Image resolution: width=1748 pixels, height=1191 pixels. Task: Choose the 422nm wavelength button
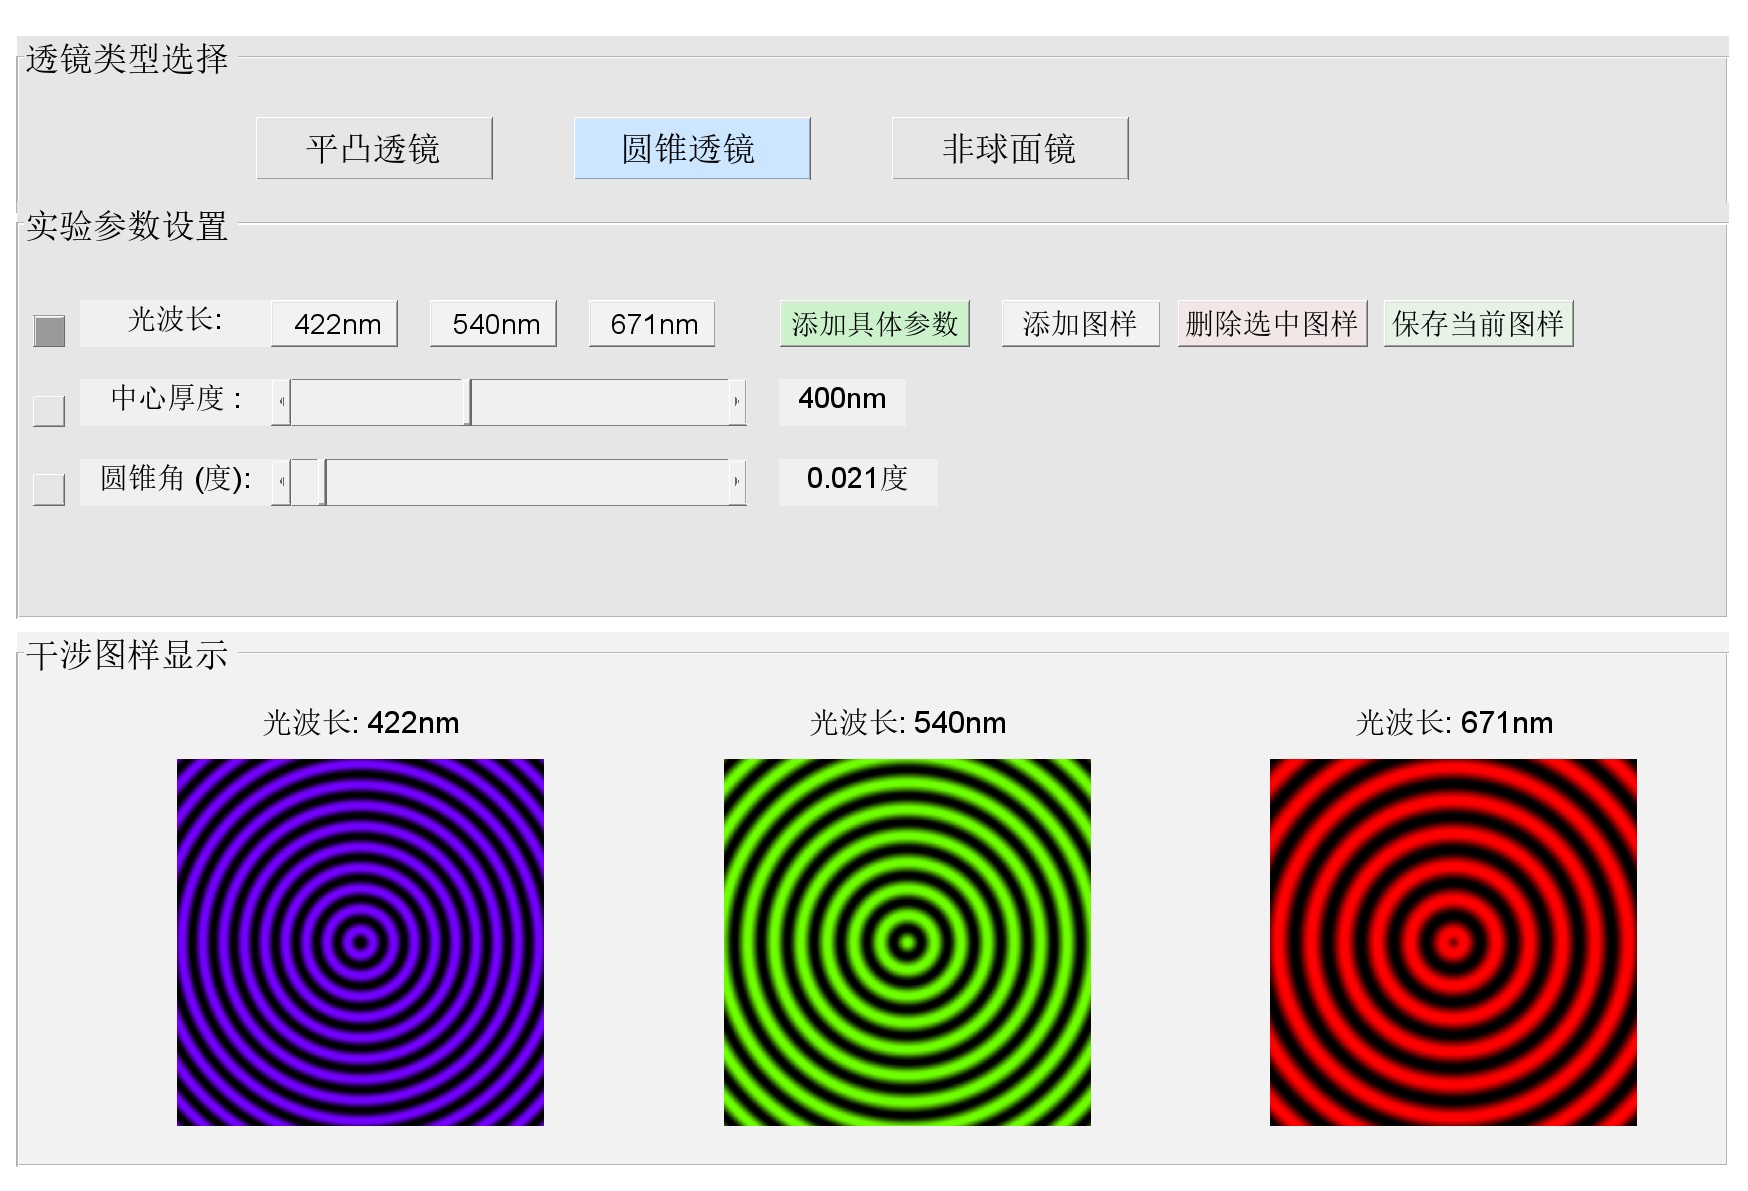click(x=334, y=324)
